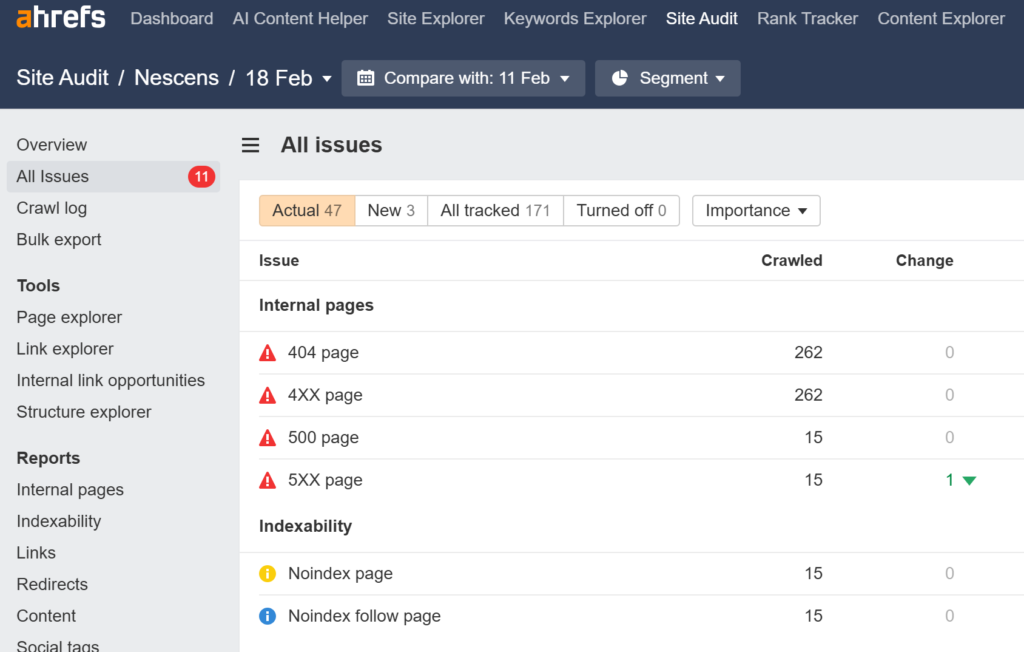Image resolution: width=1024 pixels, height=652 pixels.
Task: Click the Indexability group heading in table
Action: (305, 527)
